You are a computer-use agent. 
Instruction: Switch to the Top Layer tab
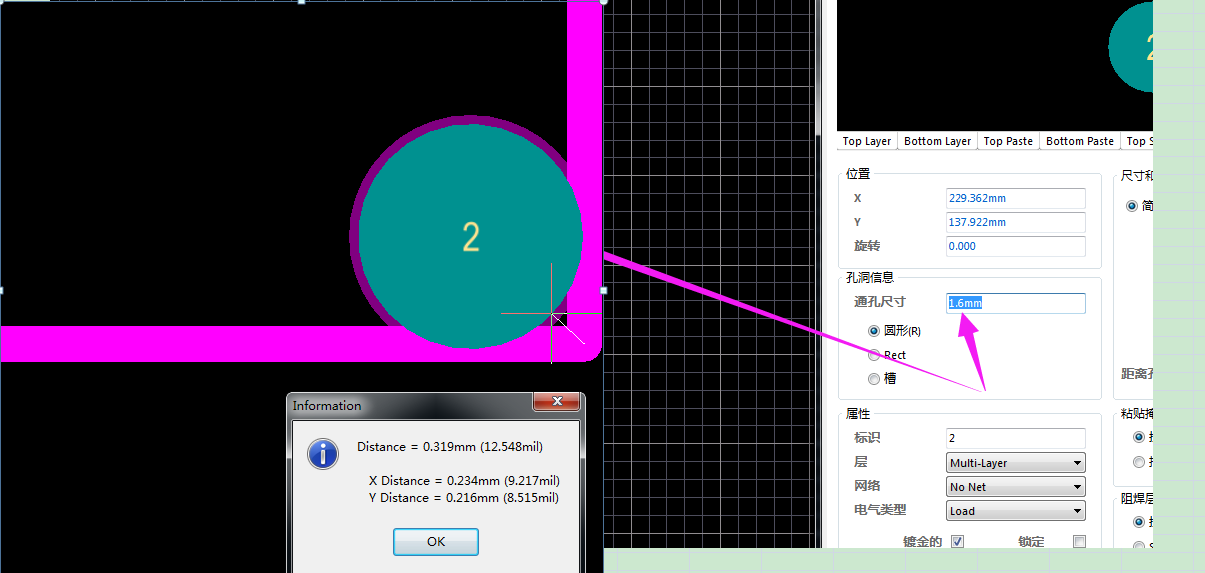[867, 141]
